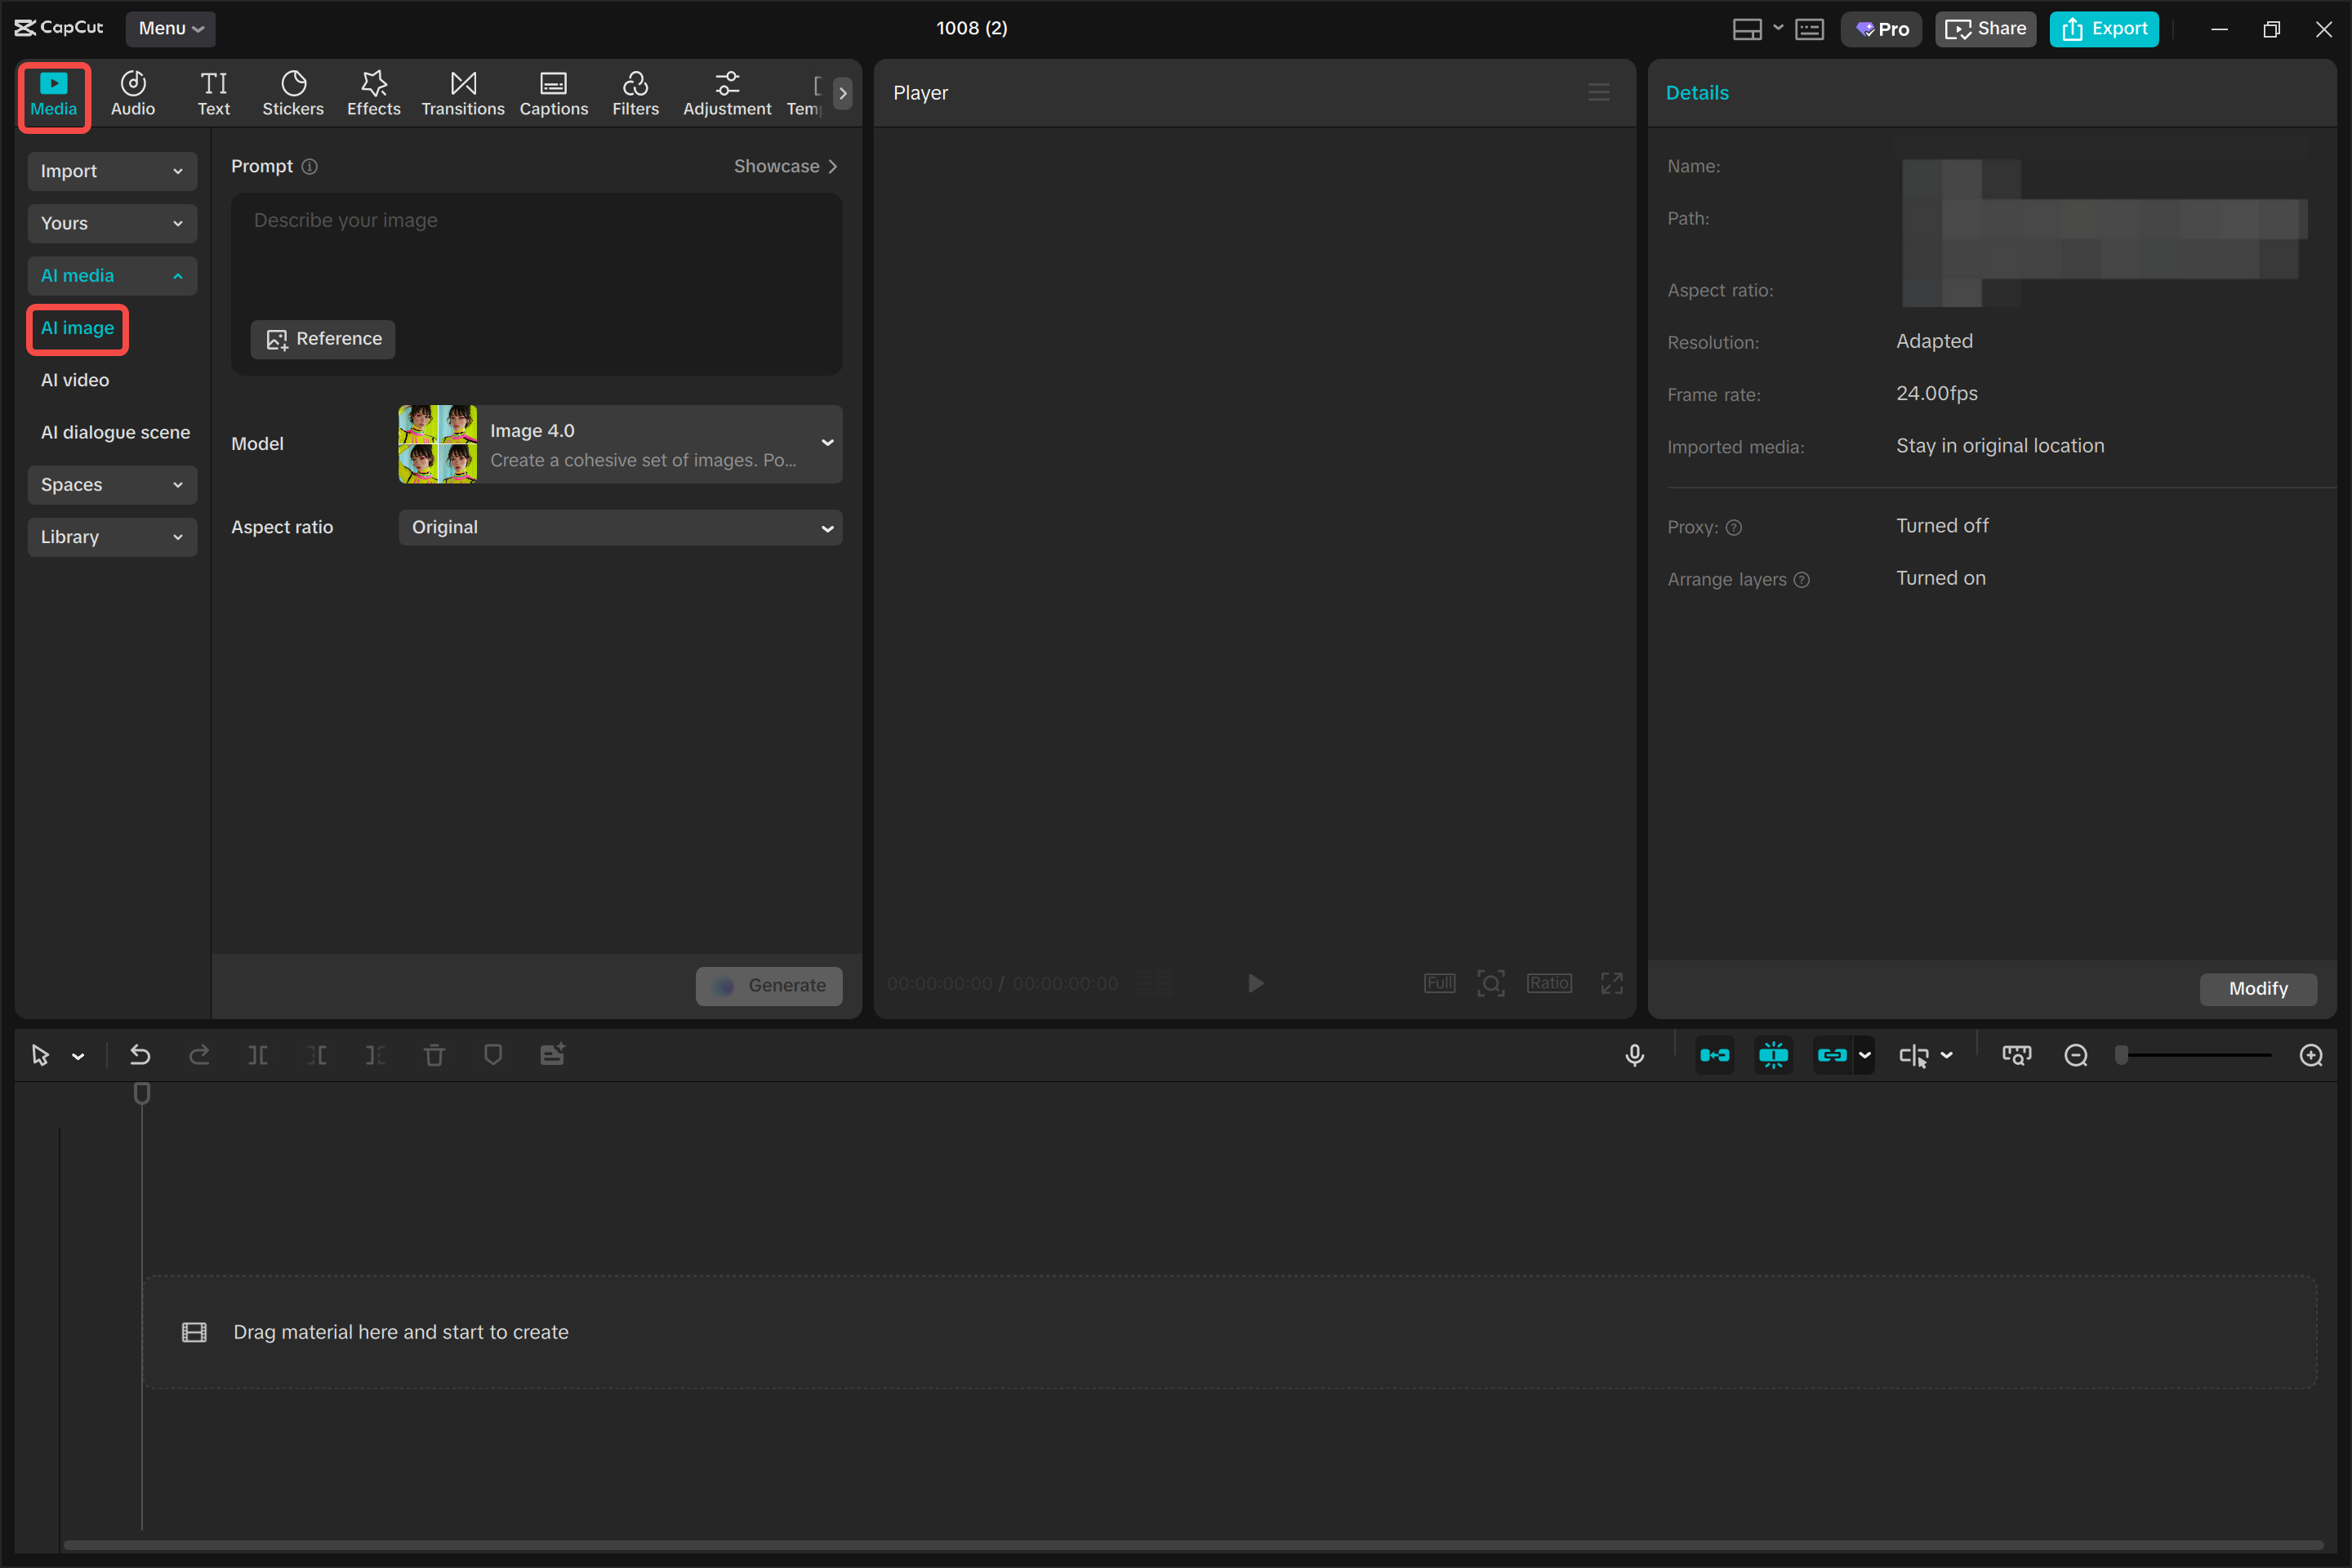Click inside the Describe your image prompt field

pos(537,250)
